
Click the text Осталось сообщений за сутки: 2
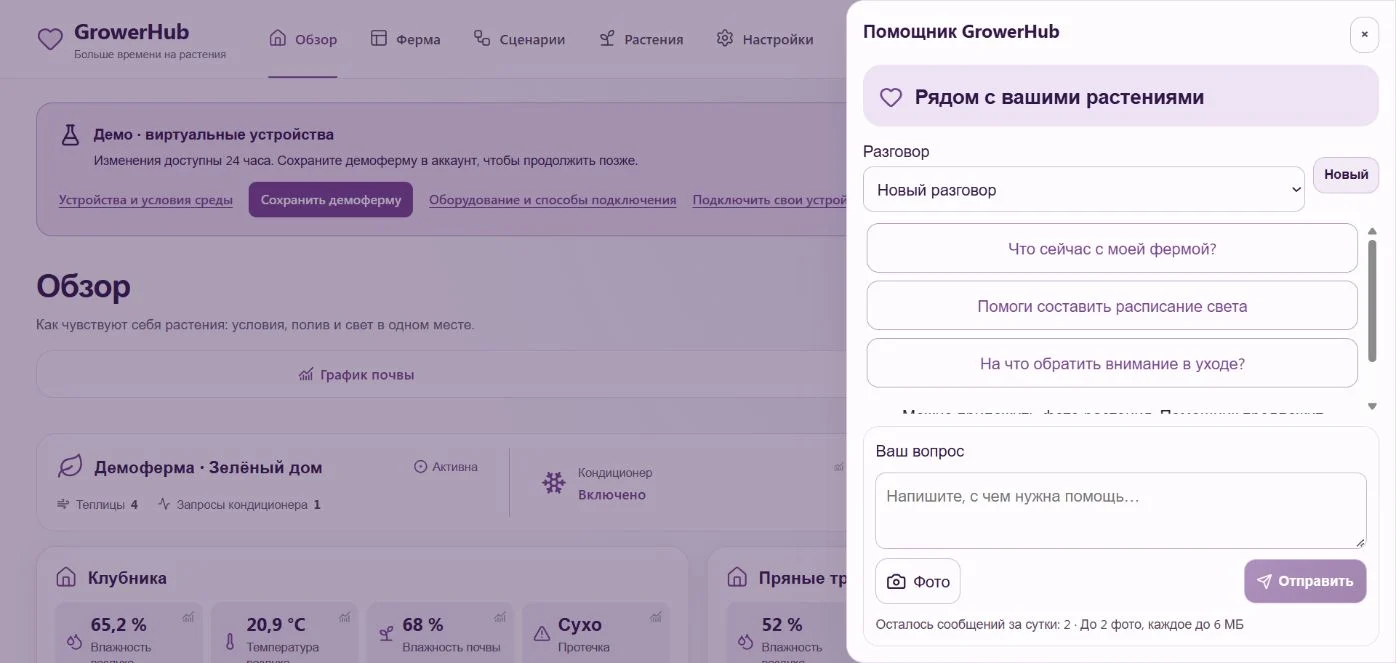tap(973, 625)
